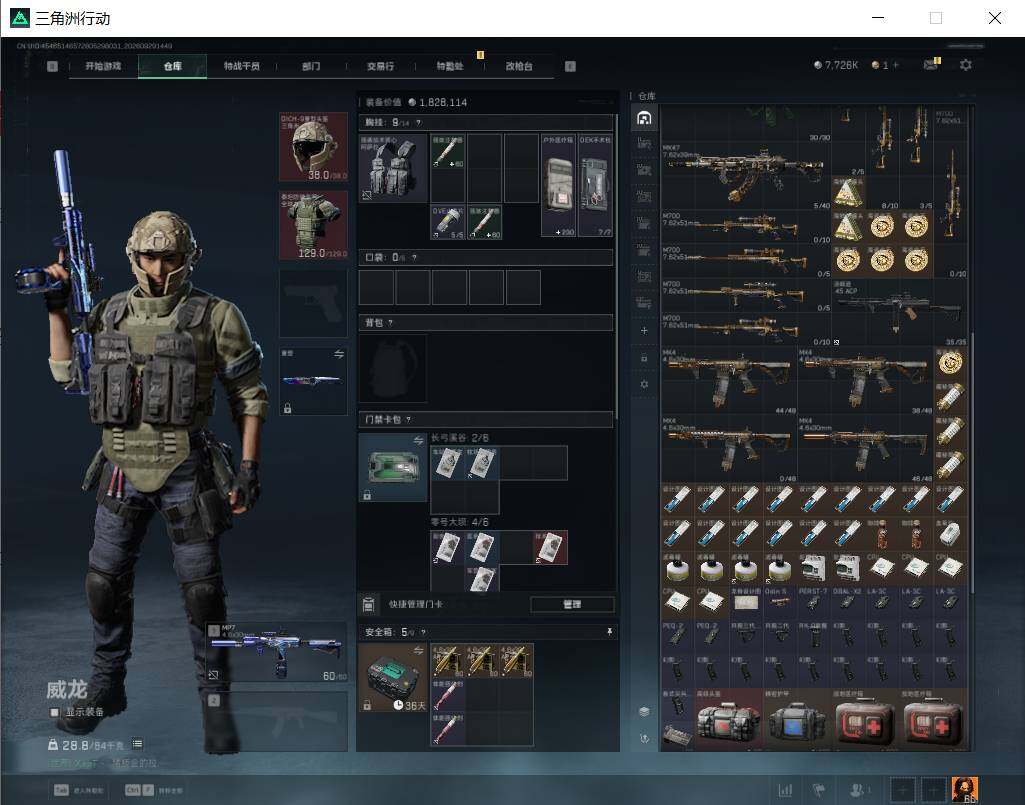Click the empty backpack slot
This screenshot has width=1025, height=805.
click(393, 368)
